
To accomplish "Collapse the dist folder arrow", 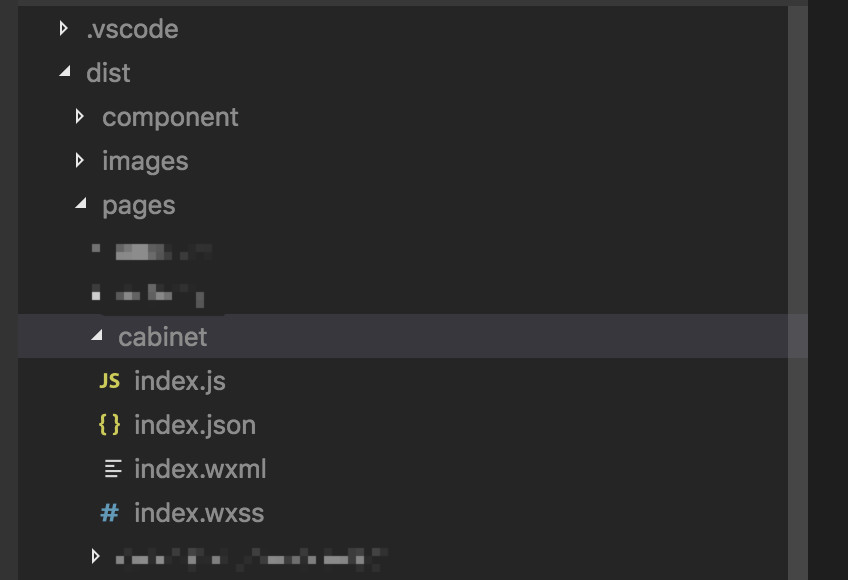I will click(65, 71).
